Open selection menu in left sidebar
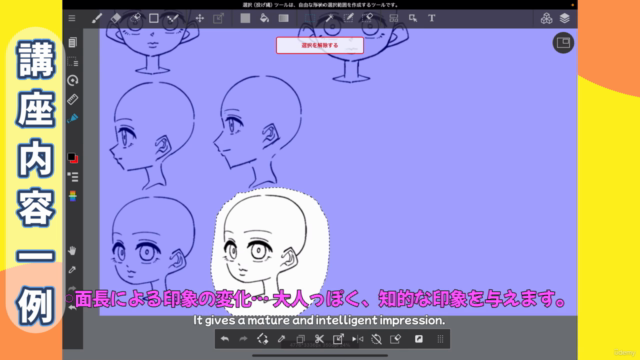 click(x=73, y=62)
